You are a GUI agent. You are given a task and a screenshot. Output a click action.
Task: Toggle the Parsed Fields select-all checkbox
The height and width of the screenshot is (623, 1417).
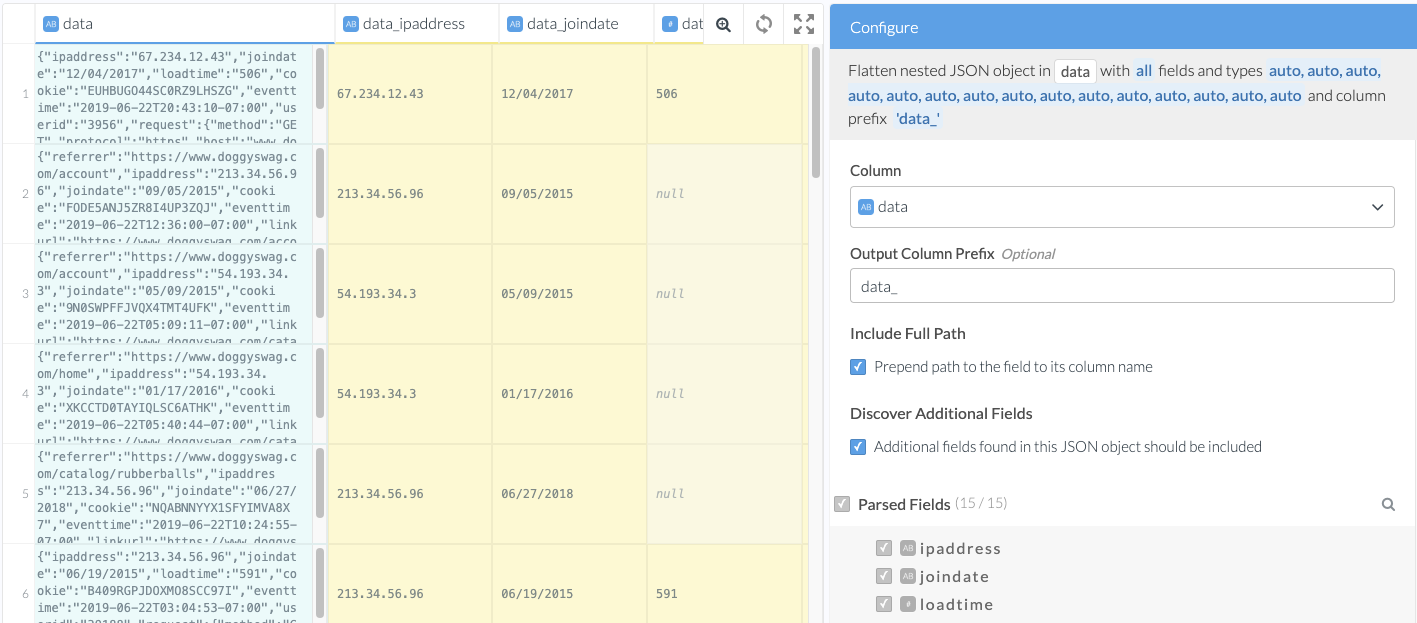pyautogui.click(x=842, y=505)
